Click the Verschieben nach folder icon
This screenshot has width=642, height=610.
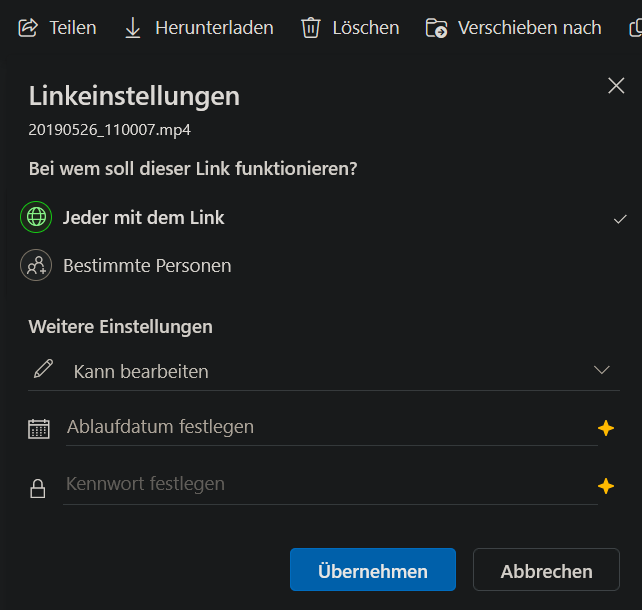click(436, 28)
